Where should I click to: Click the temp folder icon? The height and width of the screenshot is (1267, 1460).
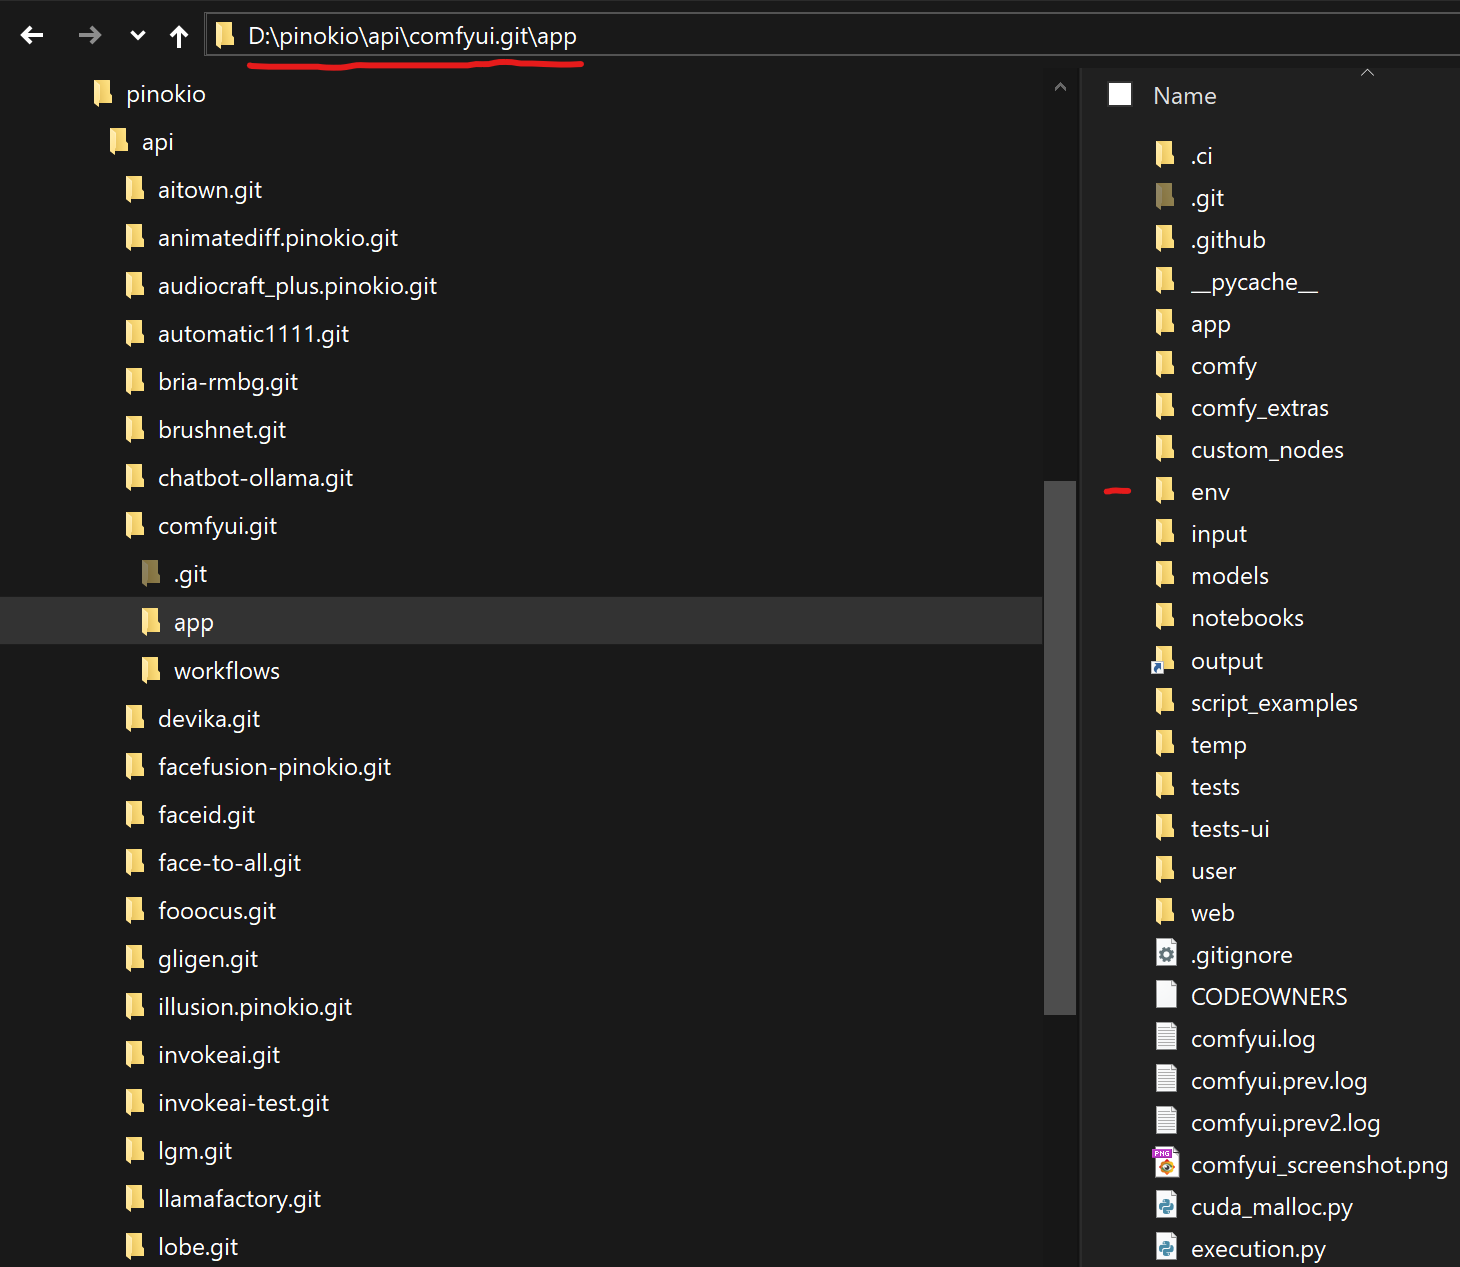pyautogui.click(x=1165, y=745)
